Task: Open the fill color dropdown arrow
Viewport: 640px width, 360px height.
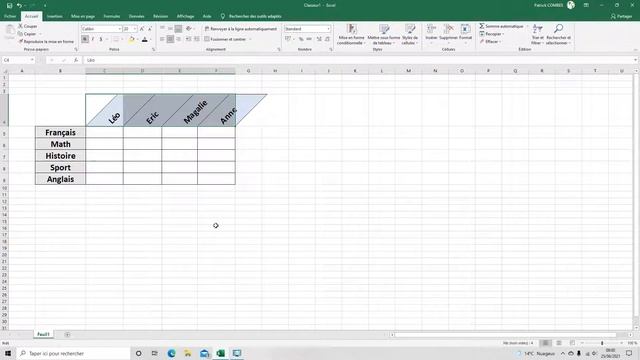Action: click(x=138, y=40)
